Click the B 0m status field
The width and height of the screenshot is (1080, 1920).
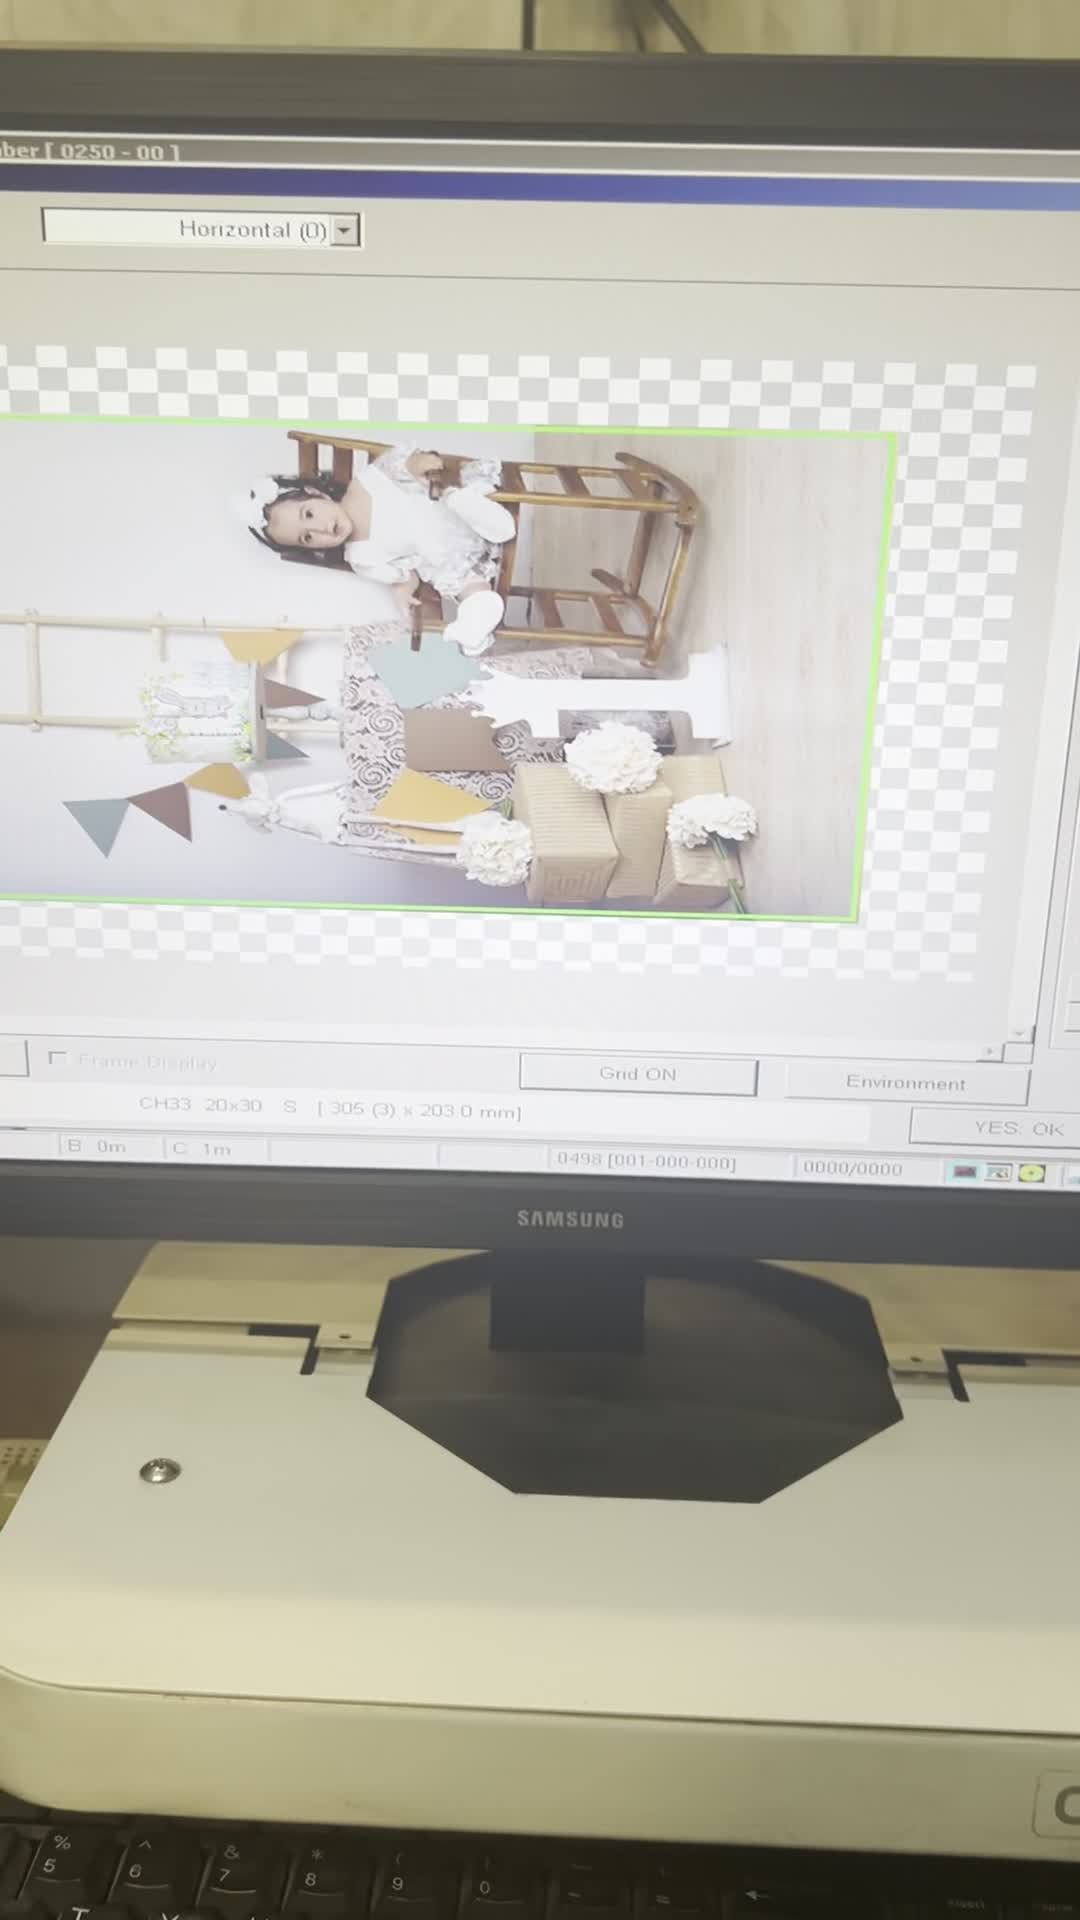click(x=98, y=1146)
